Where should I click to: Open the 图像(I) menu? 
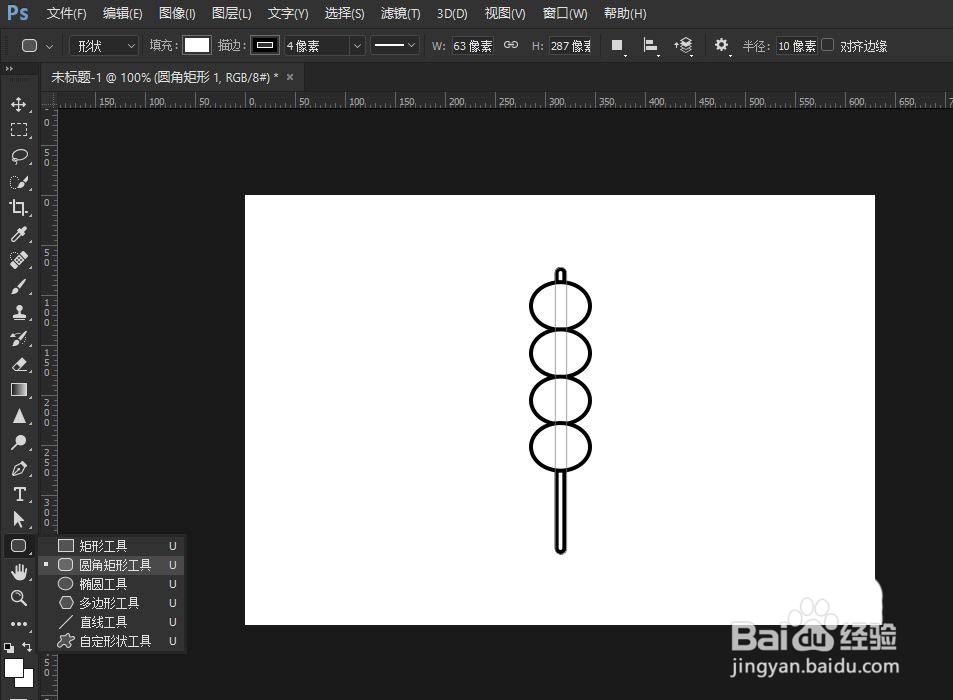pos(177,13)
